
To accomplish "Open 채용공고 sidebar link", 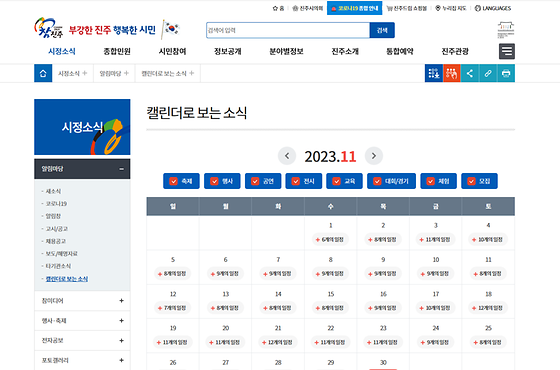I will [x=56, y=241].
